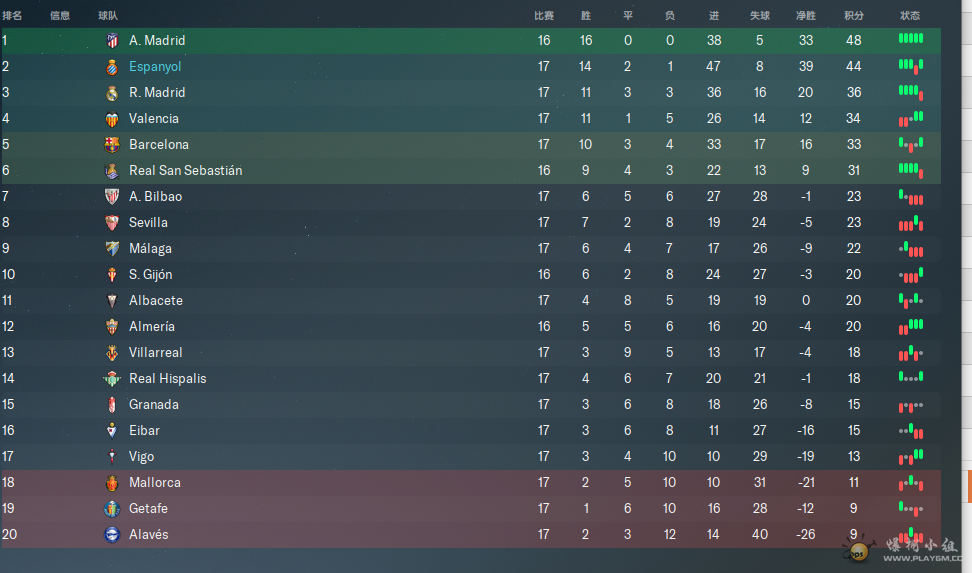Click the A. Madrid club crest
The height and width of the screenshot is (573, 972).
[112, 41]
